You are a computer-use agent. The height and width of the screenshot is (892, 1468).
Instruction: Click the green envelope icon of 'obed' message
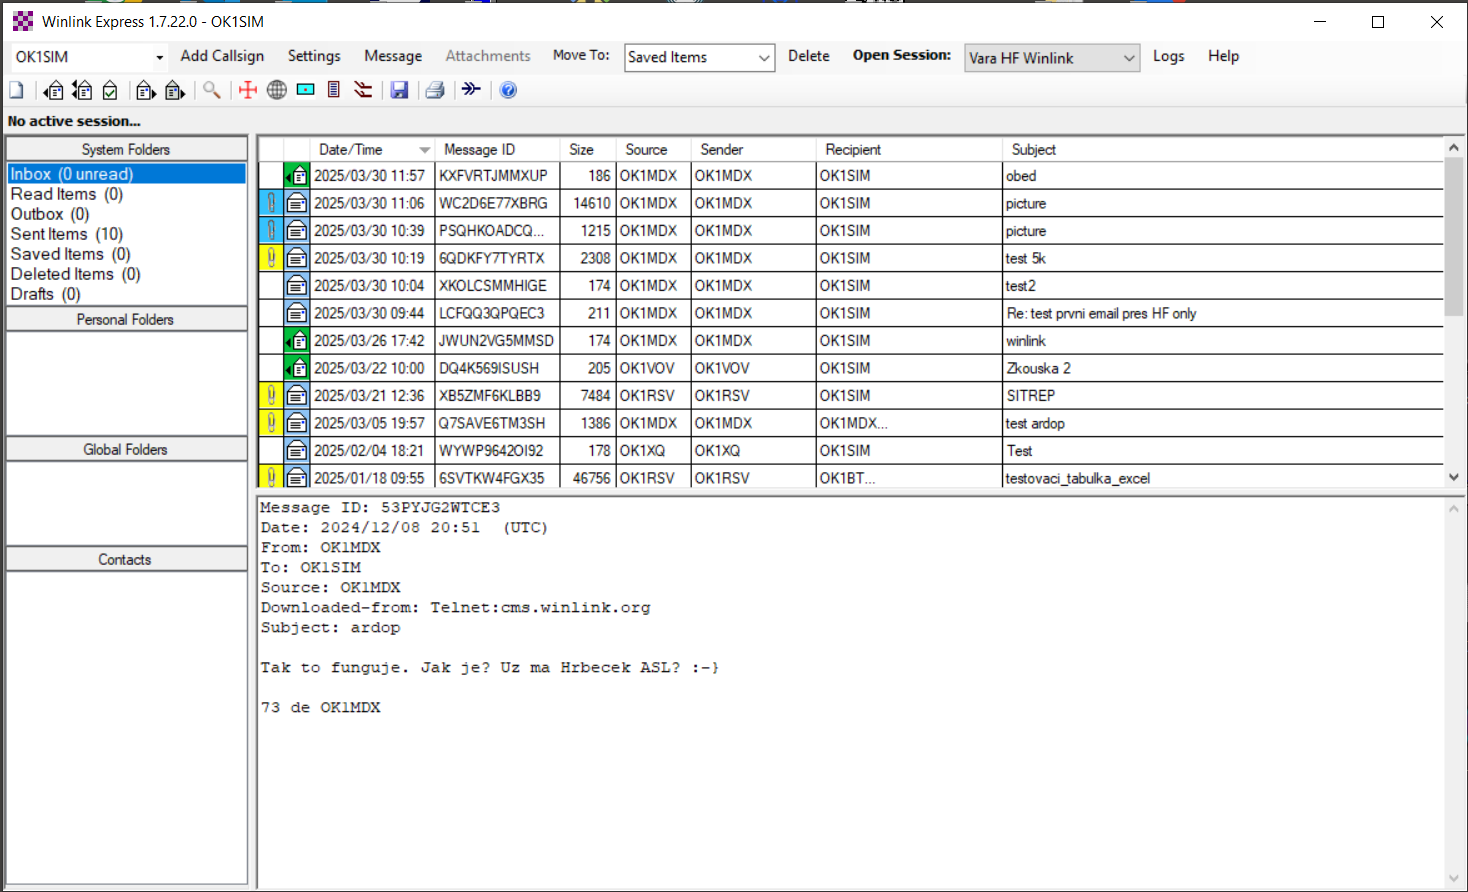(297, 176)
